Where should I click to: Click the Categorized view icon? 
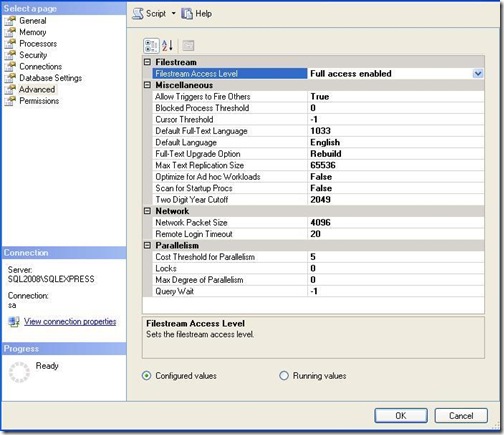[x=151, y=46]
